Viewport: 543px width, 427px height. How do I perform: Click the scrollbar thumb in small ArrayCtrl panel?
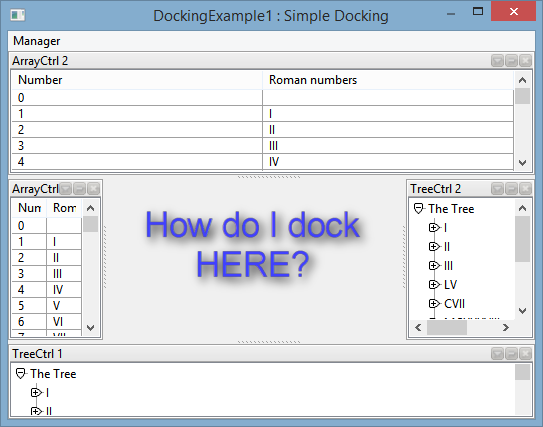click(x=90, y=224)
